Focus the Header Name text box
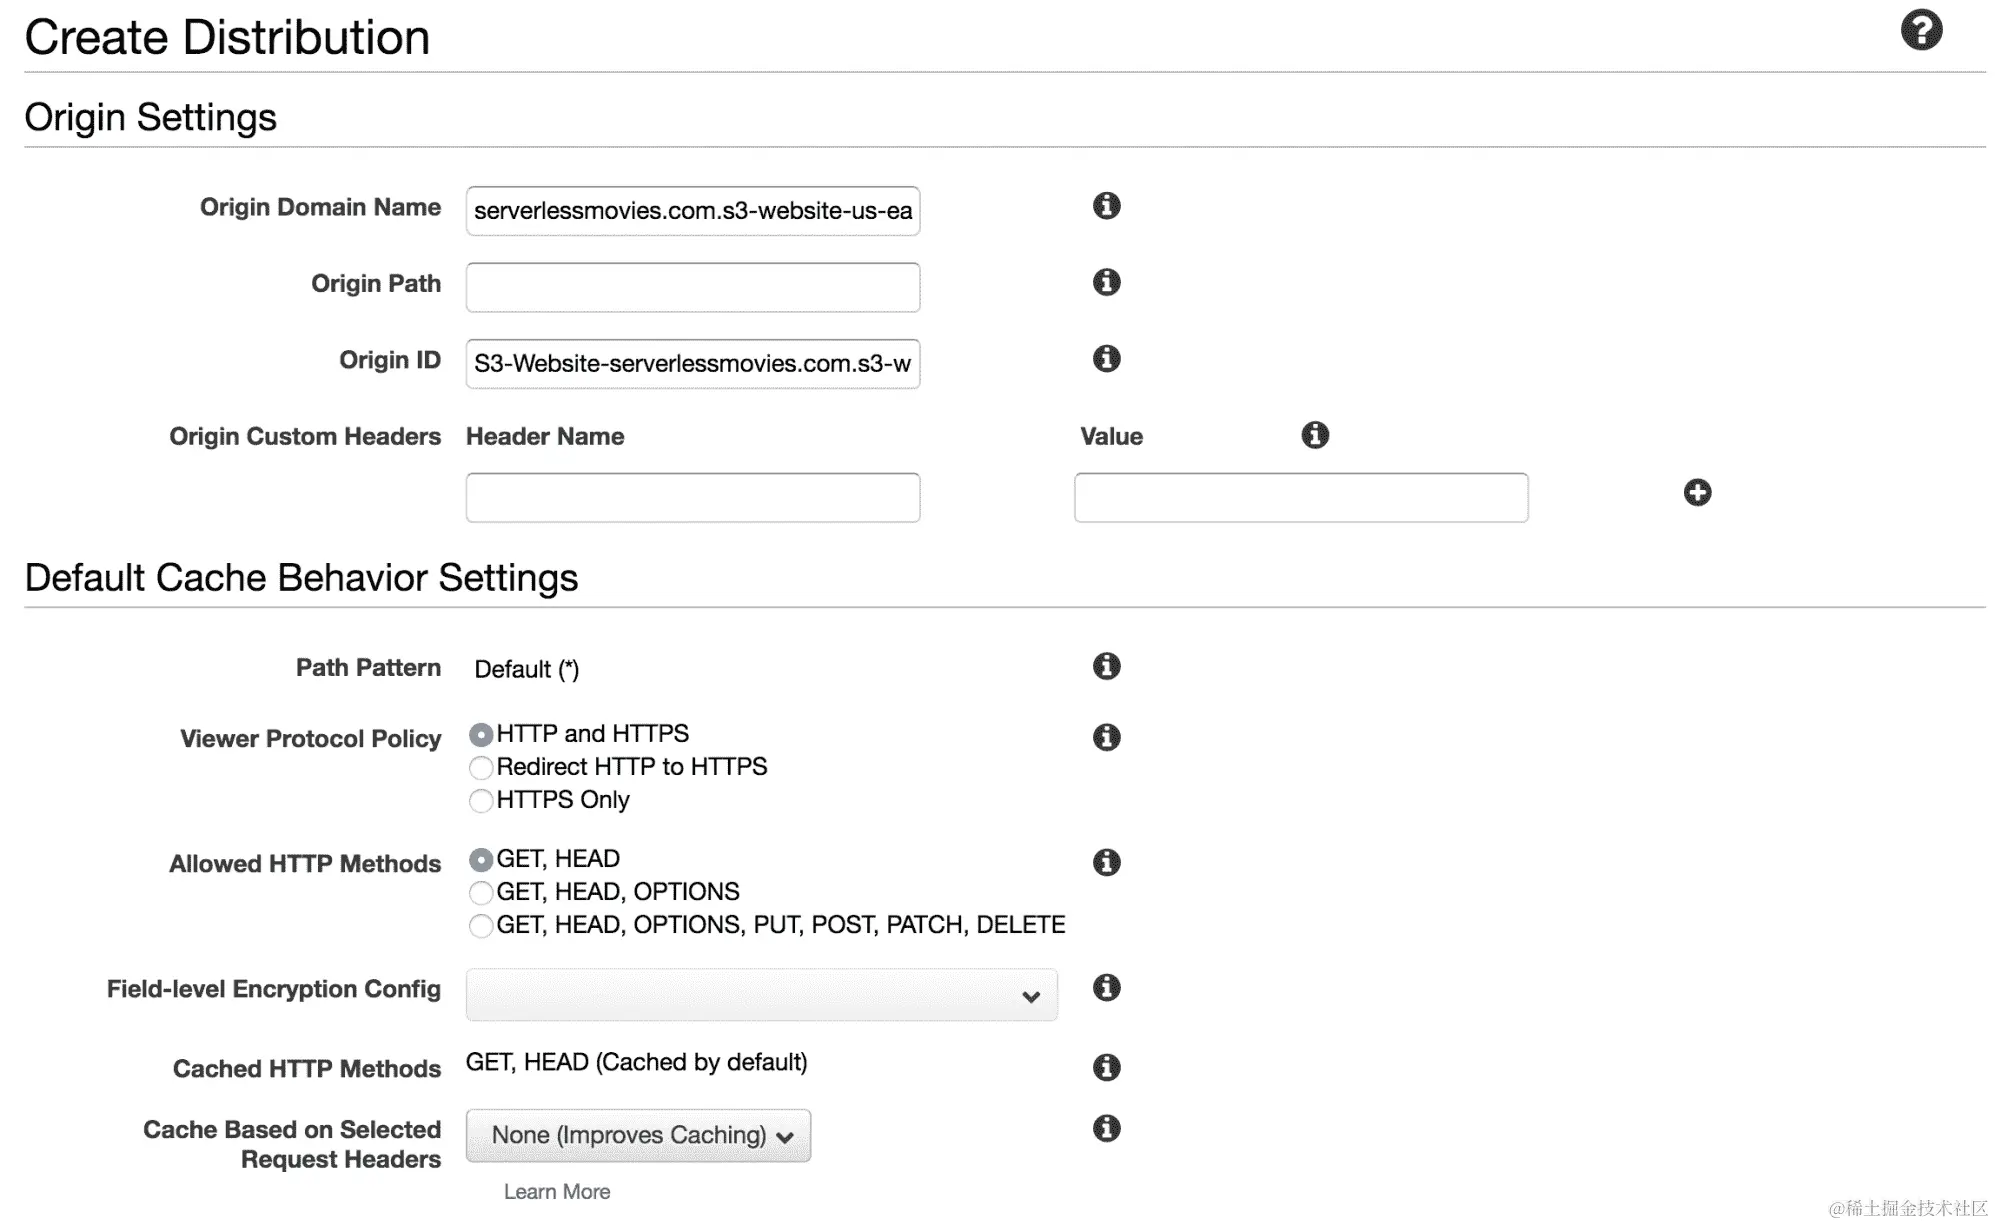 pyautogui.click(x=692, y=498)
